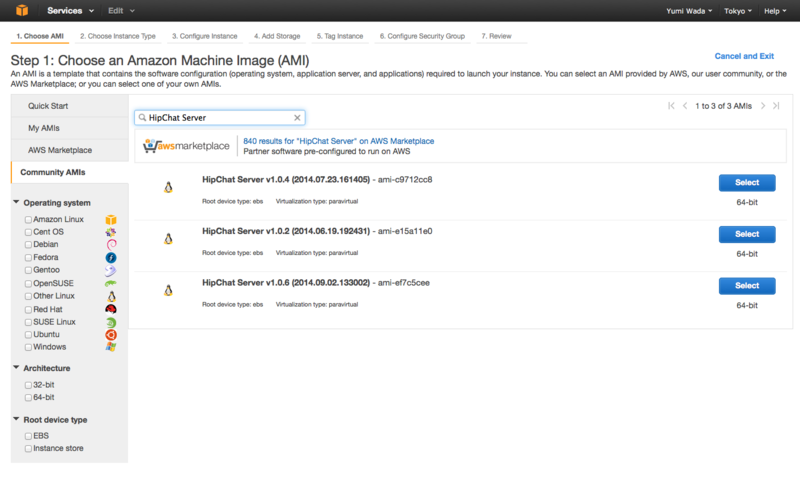Image resolution: width=800 pixels, height=481 pixels.
Task: Switch to Quick Start AMI list
Action: (70, 106)
